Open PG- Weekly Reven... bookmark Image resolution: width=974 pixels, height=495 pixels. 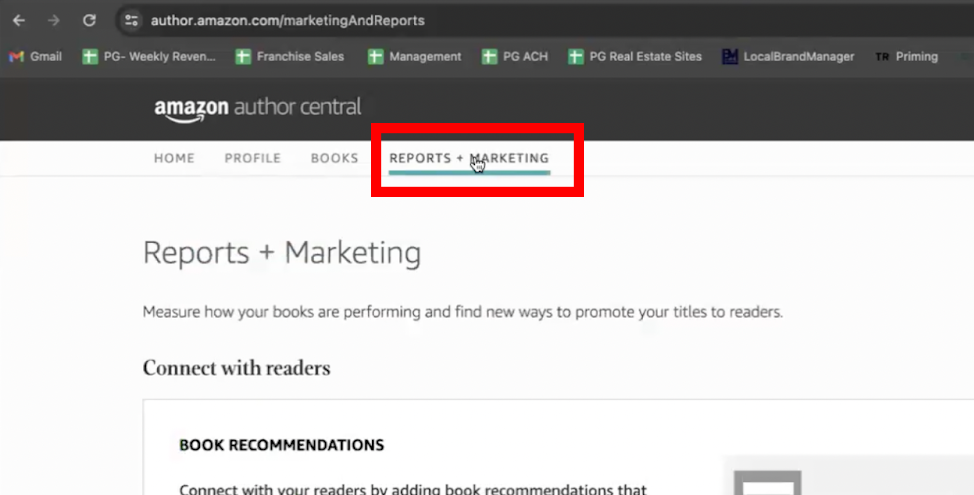[x=149, y=57]
